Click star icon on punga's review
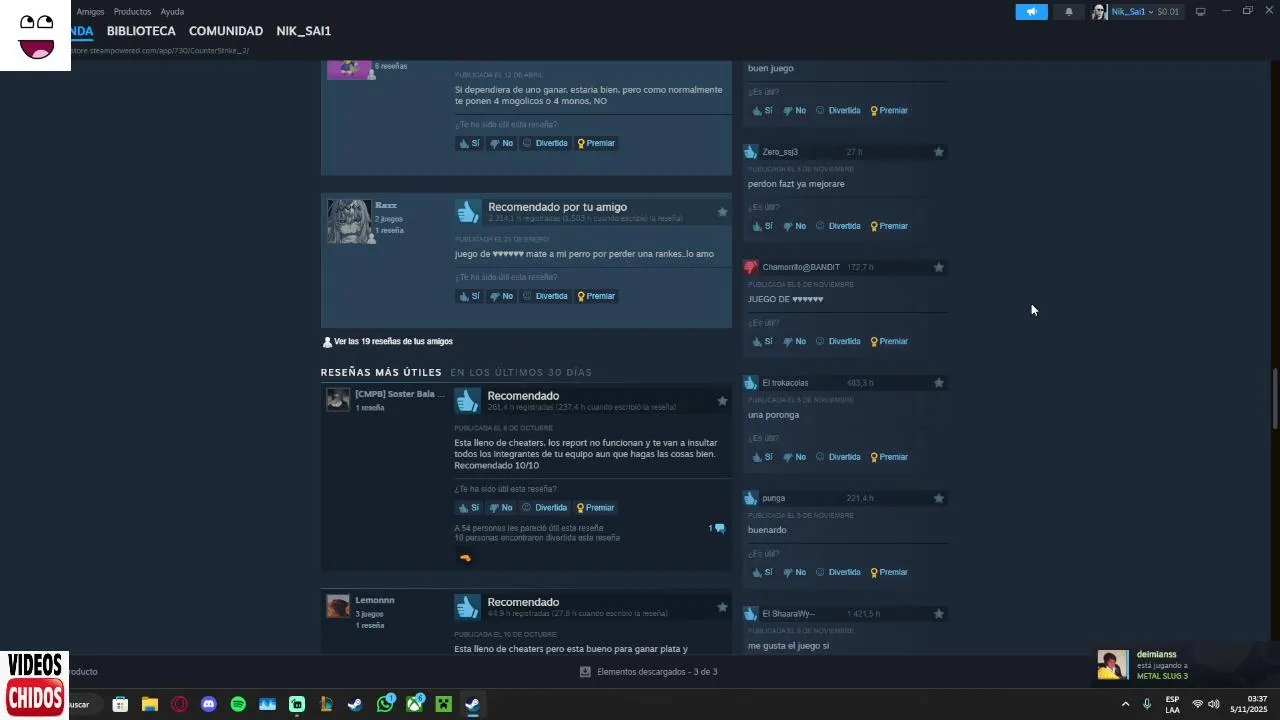Image resolution: width=1280 pixels, height=720 pixels. [938, 498]
